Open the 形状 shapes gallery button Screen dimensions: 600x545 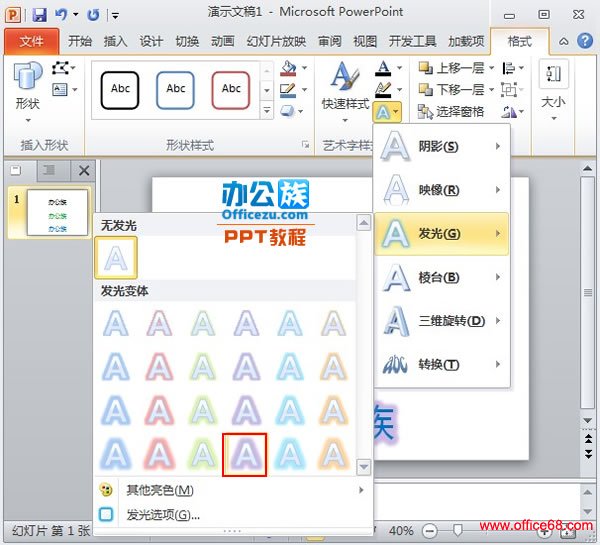28,92
